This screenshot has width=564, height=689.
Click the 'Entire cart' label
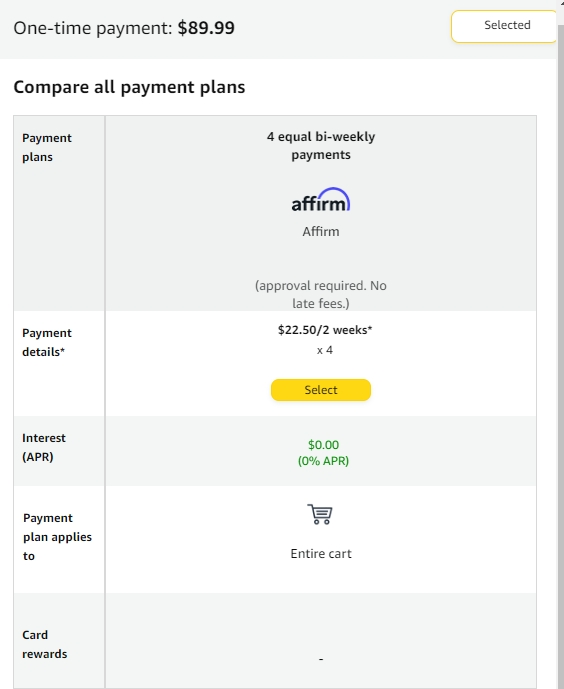[321, 554]
